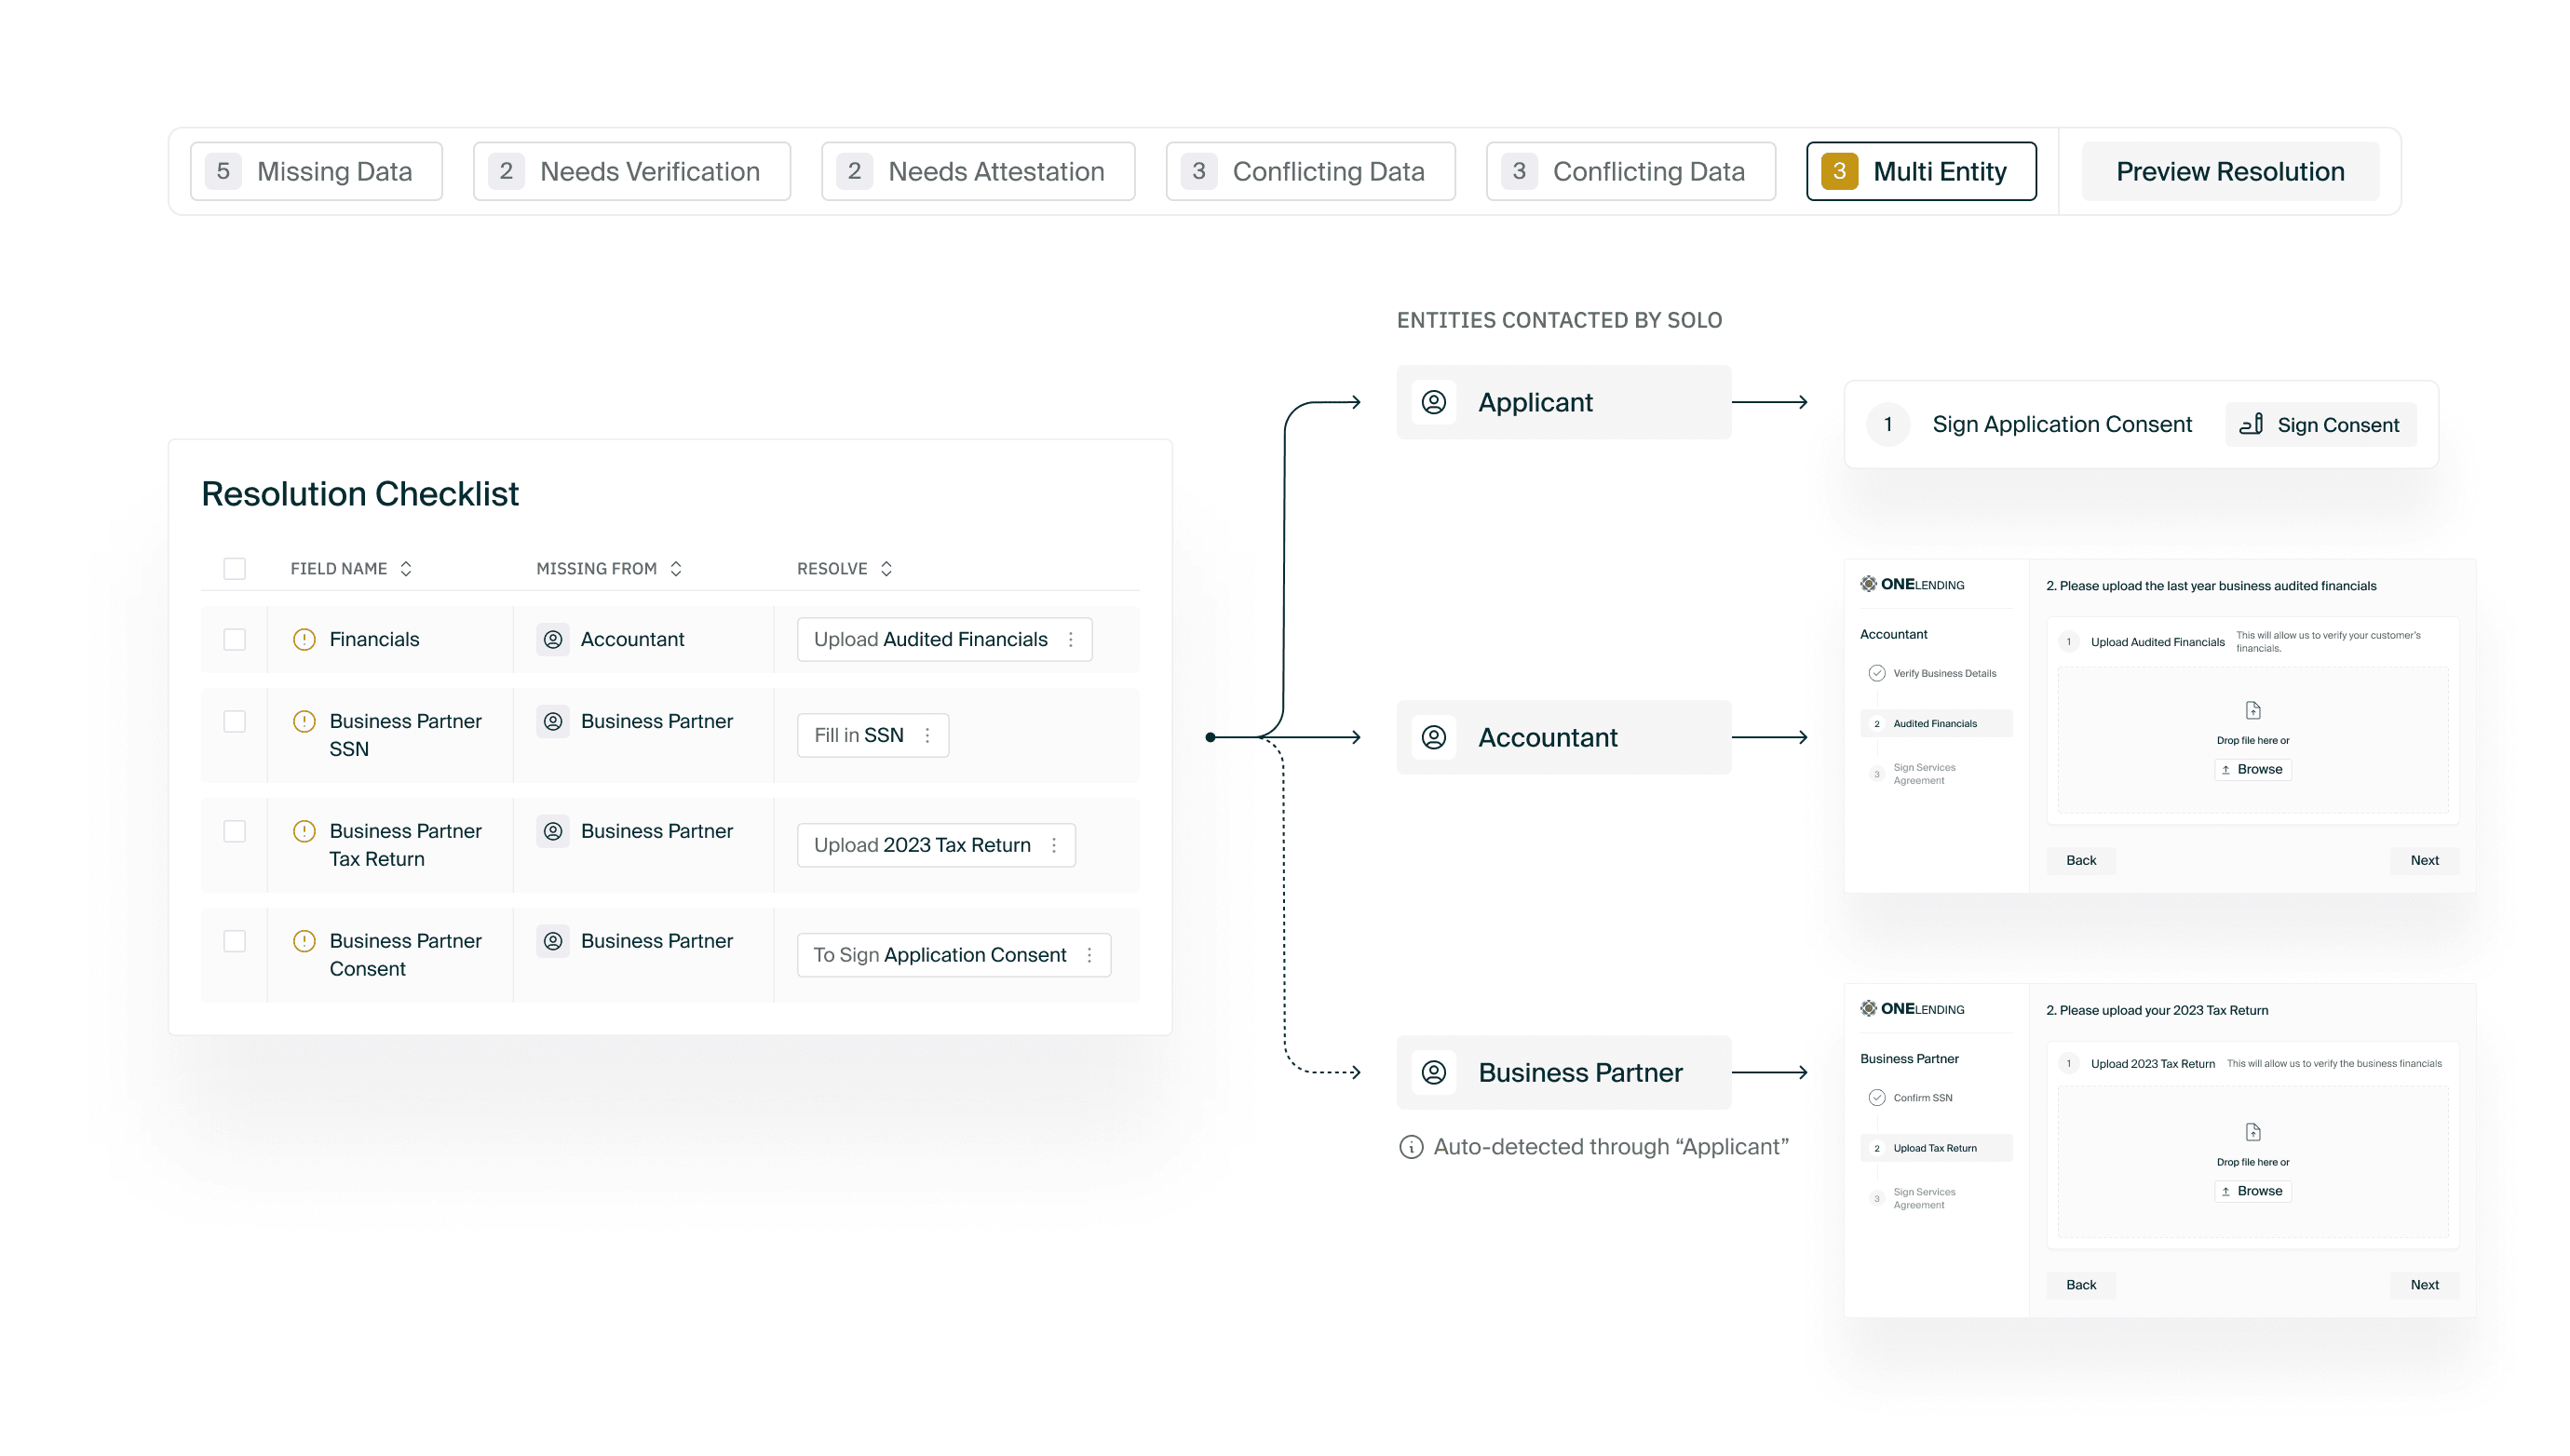Open three-dot menu on Fill in SSN
The image size is (2570, 1456).
(x=927, y=735)
